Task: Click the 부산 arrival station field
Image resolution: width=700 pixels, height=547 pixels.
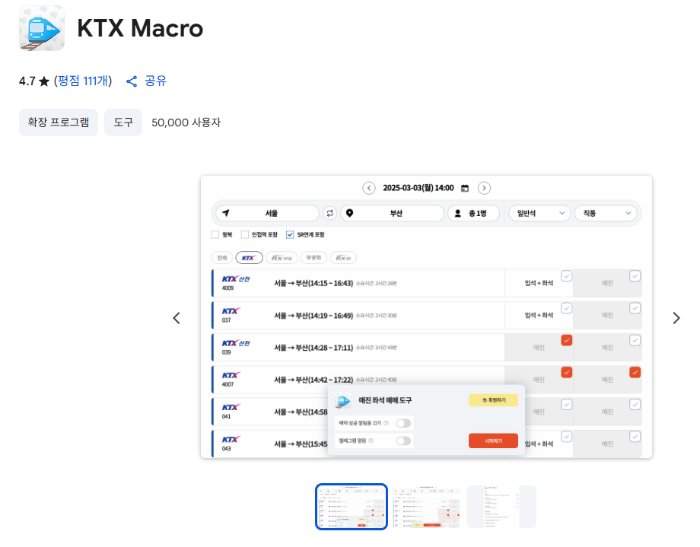Action: 392,213
